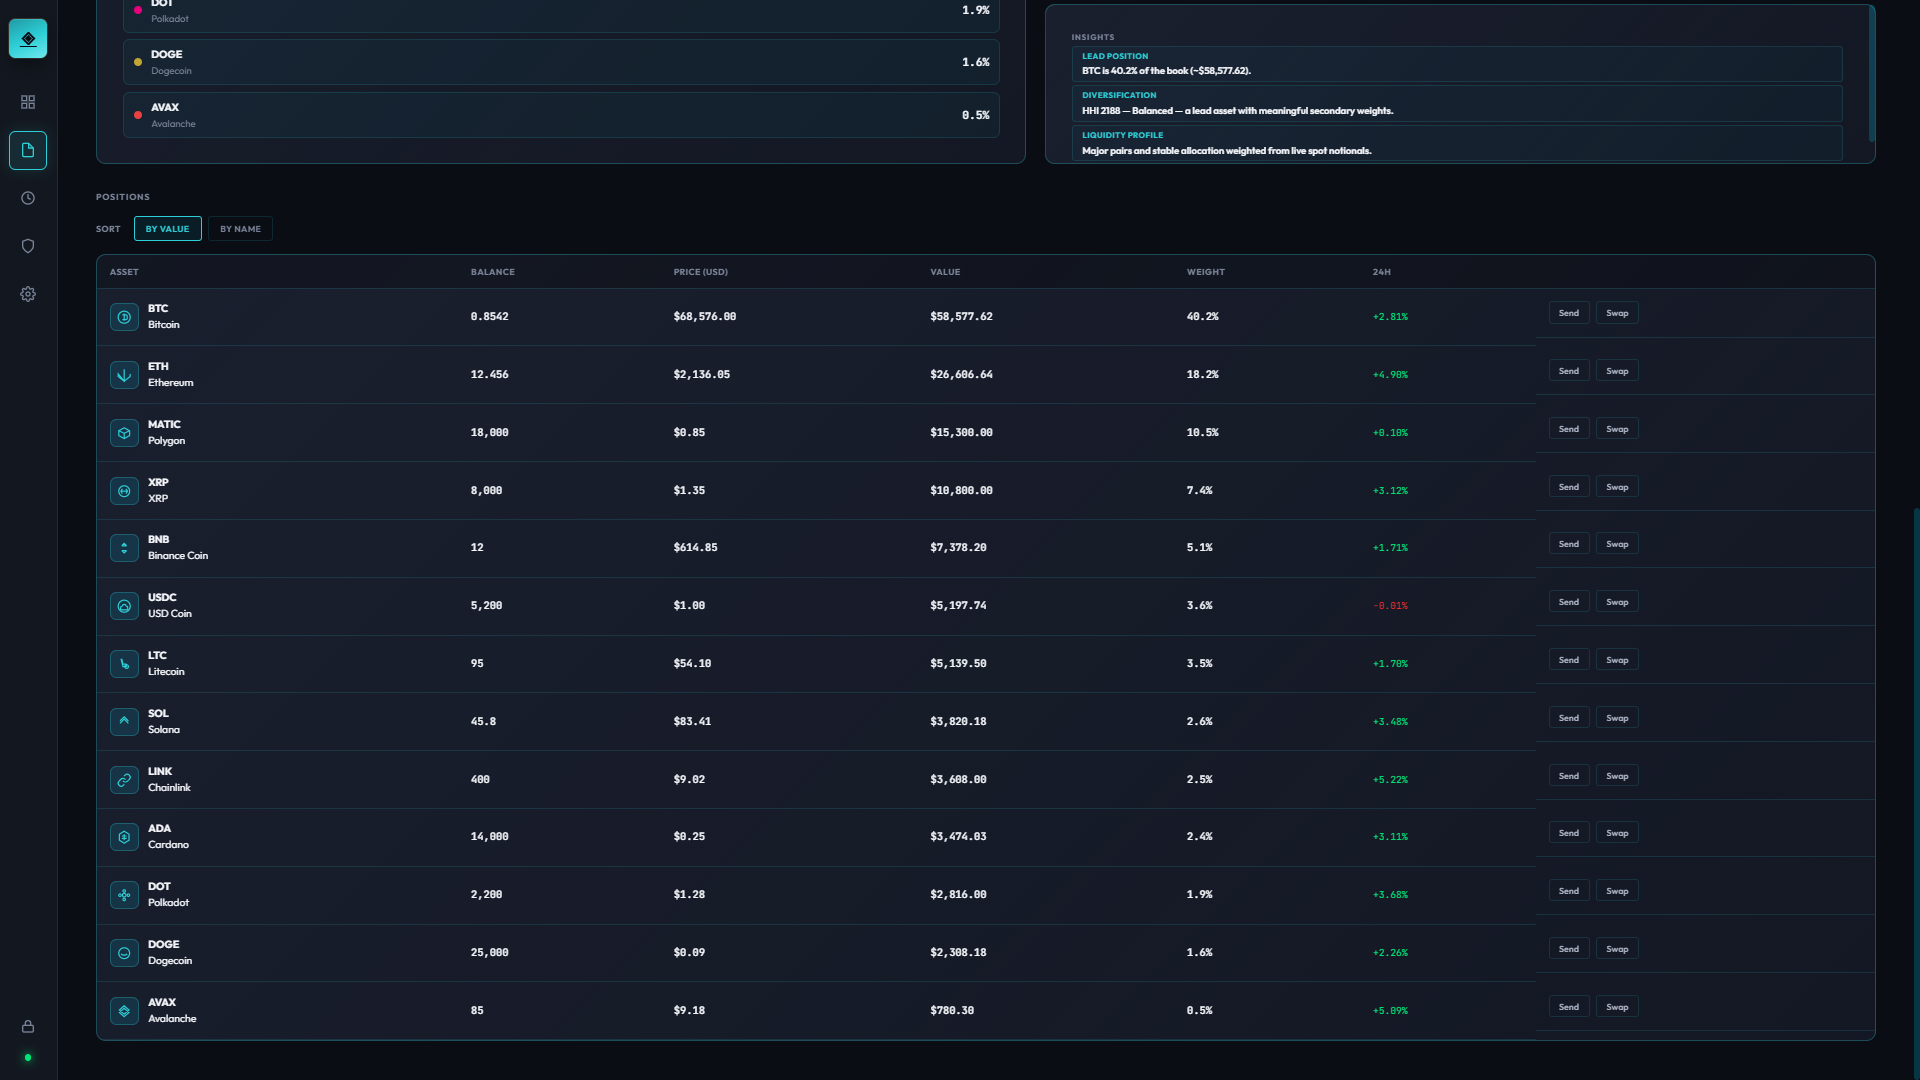This screenshot has height=1080, width=1920.
Task: Open settings gear in sidebar
Action: coord(28,294)
